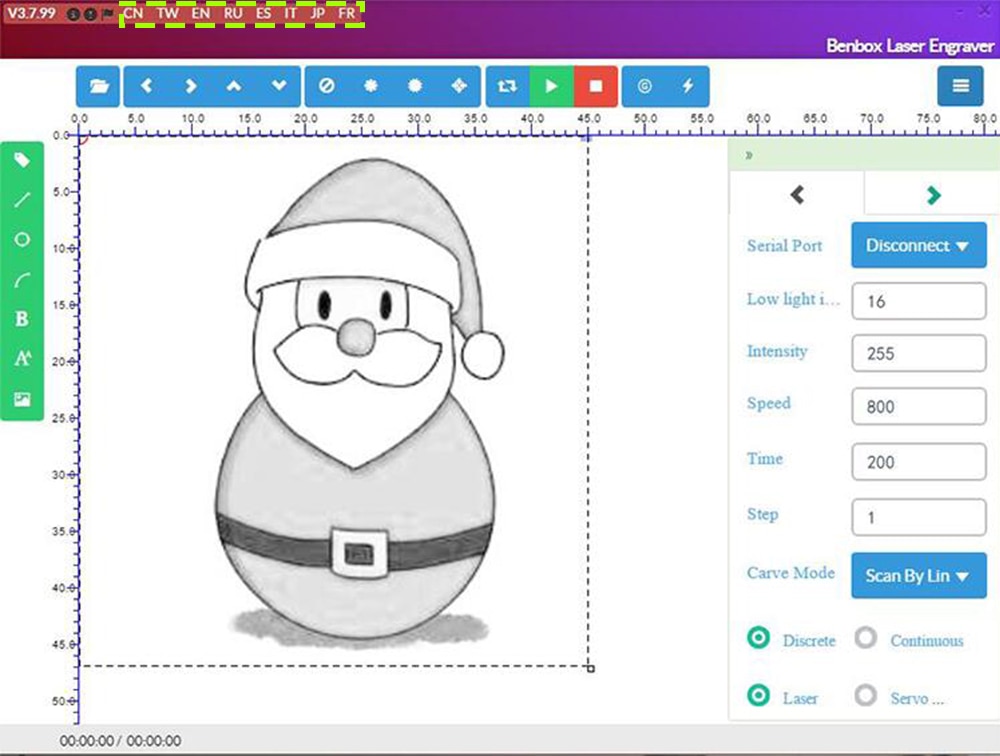Choose the bold B text tool

22,319
